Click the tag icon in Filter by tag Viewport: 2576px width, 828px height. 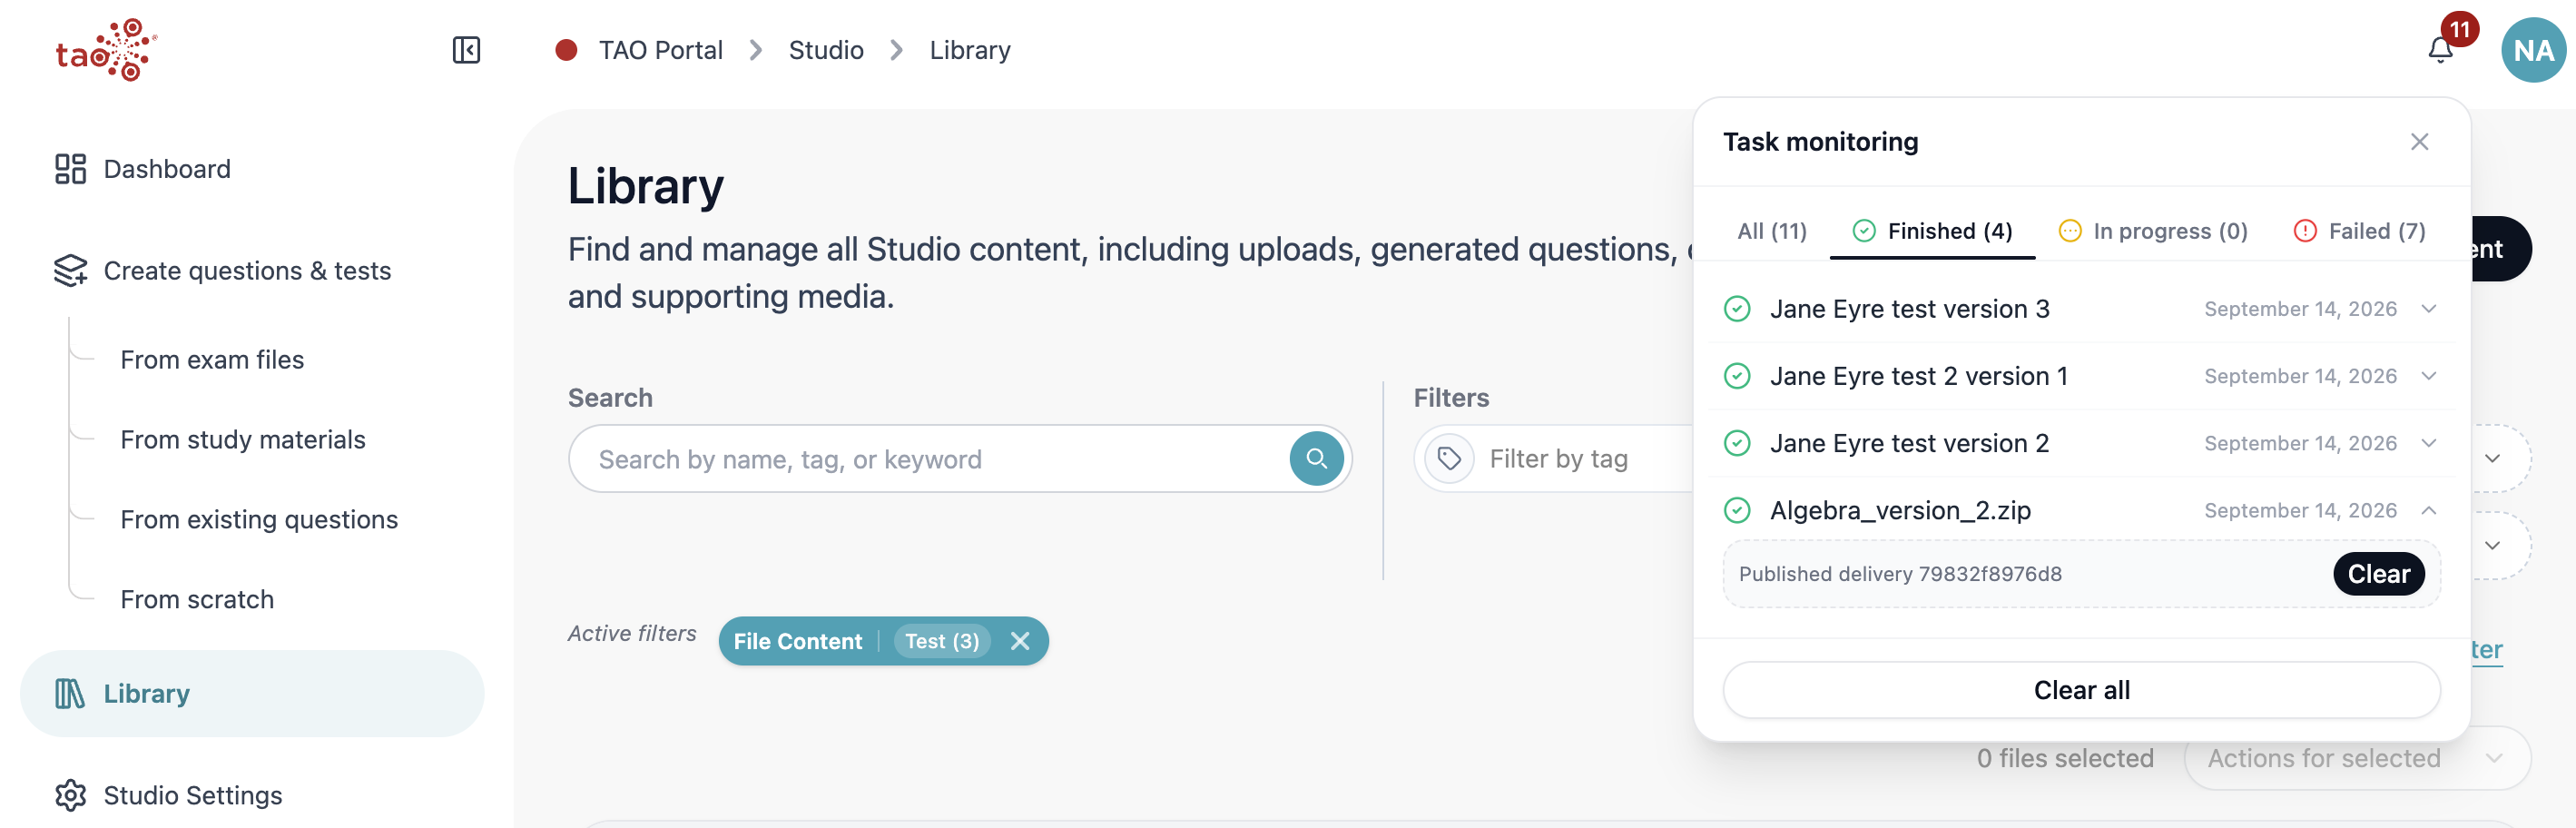1449,459
